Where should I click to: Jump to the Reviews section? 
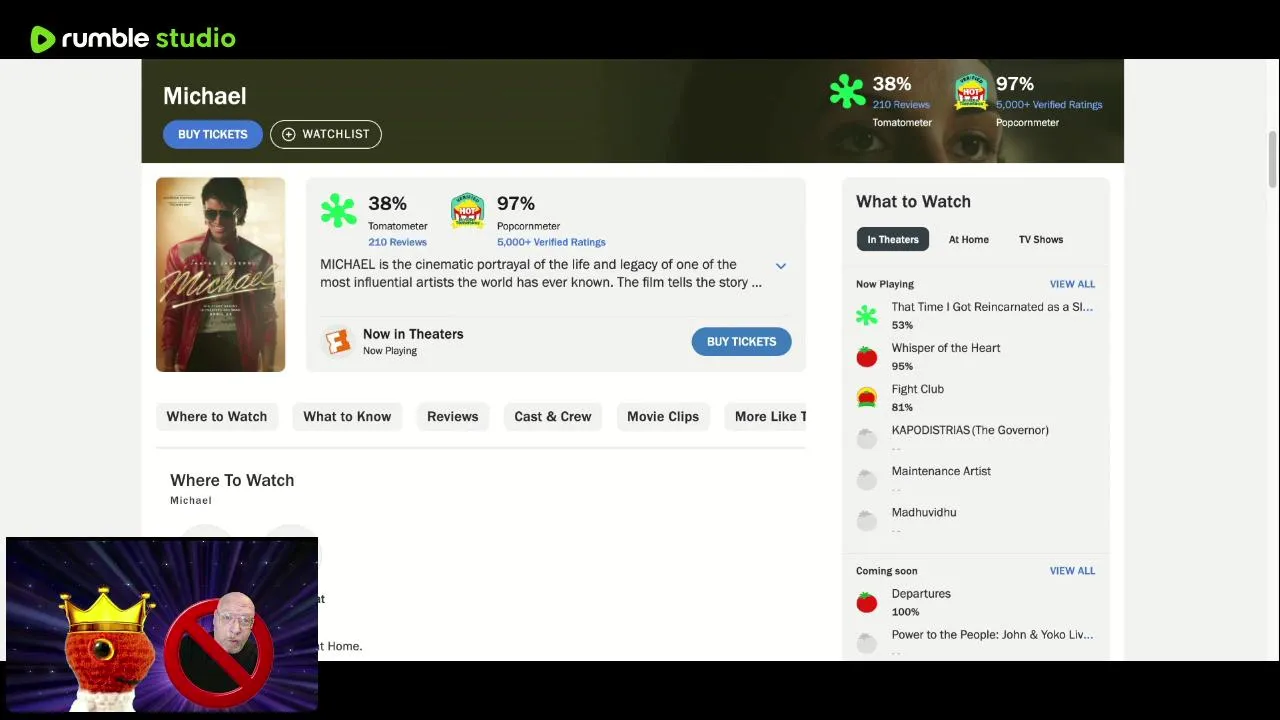[453, 416]
